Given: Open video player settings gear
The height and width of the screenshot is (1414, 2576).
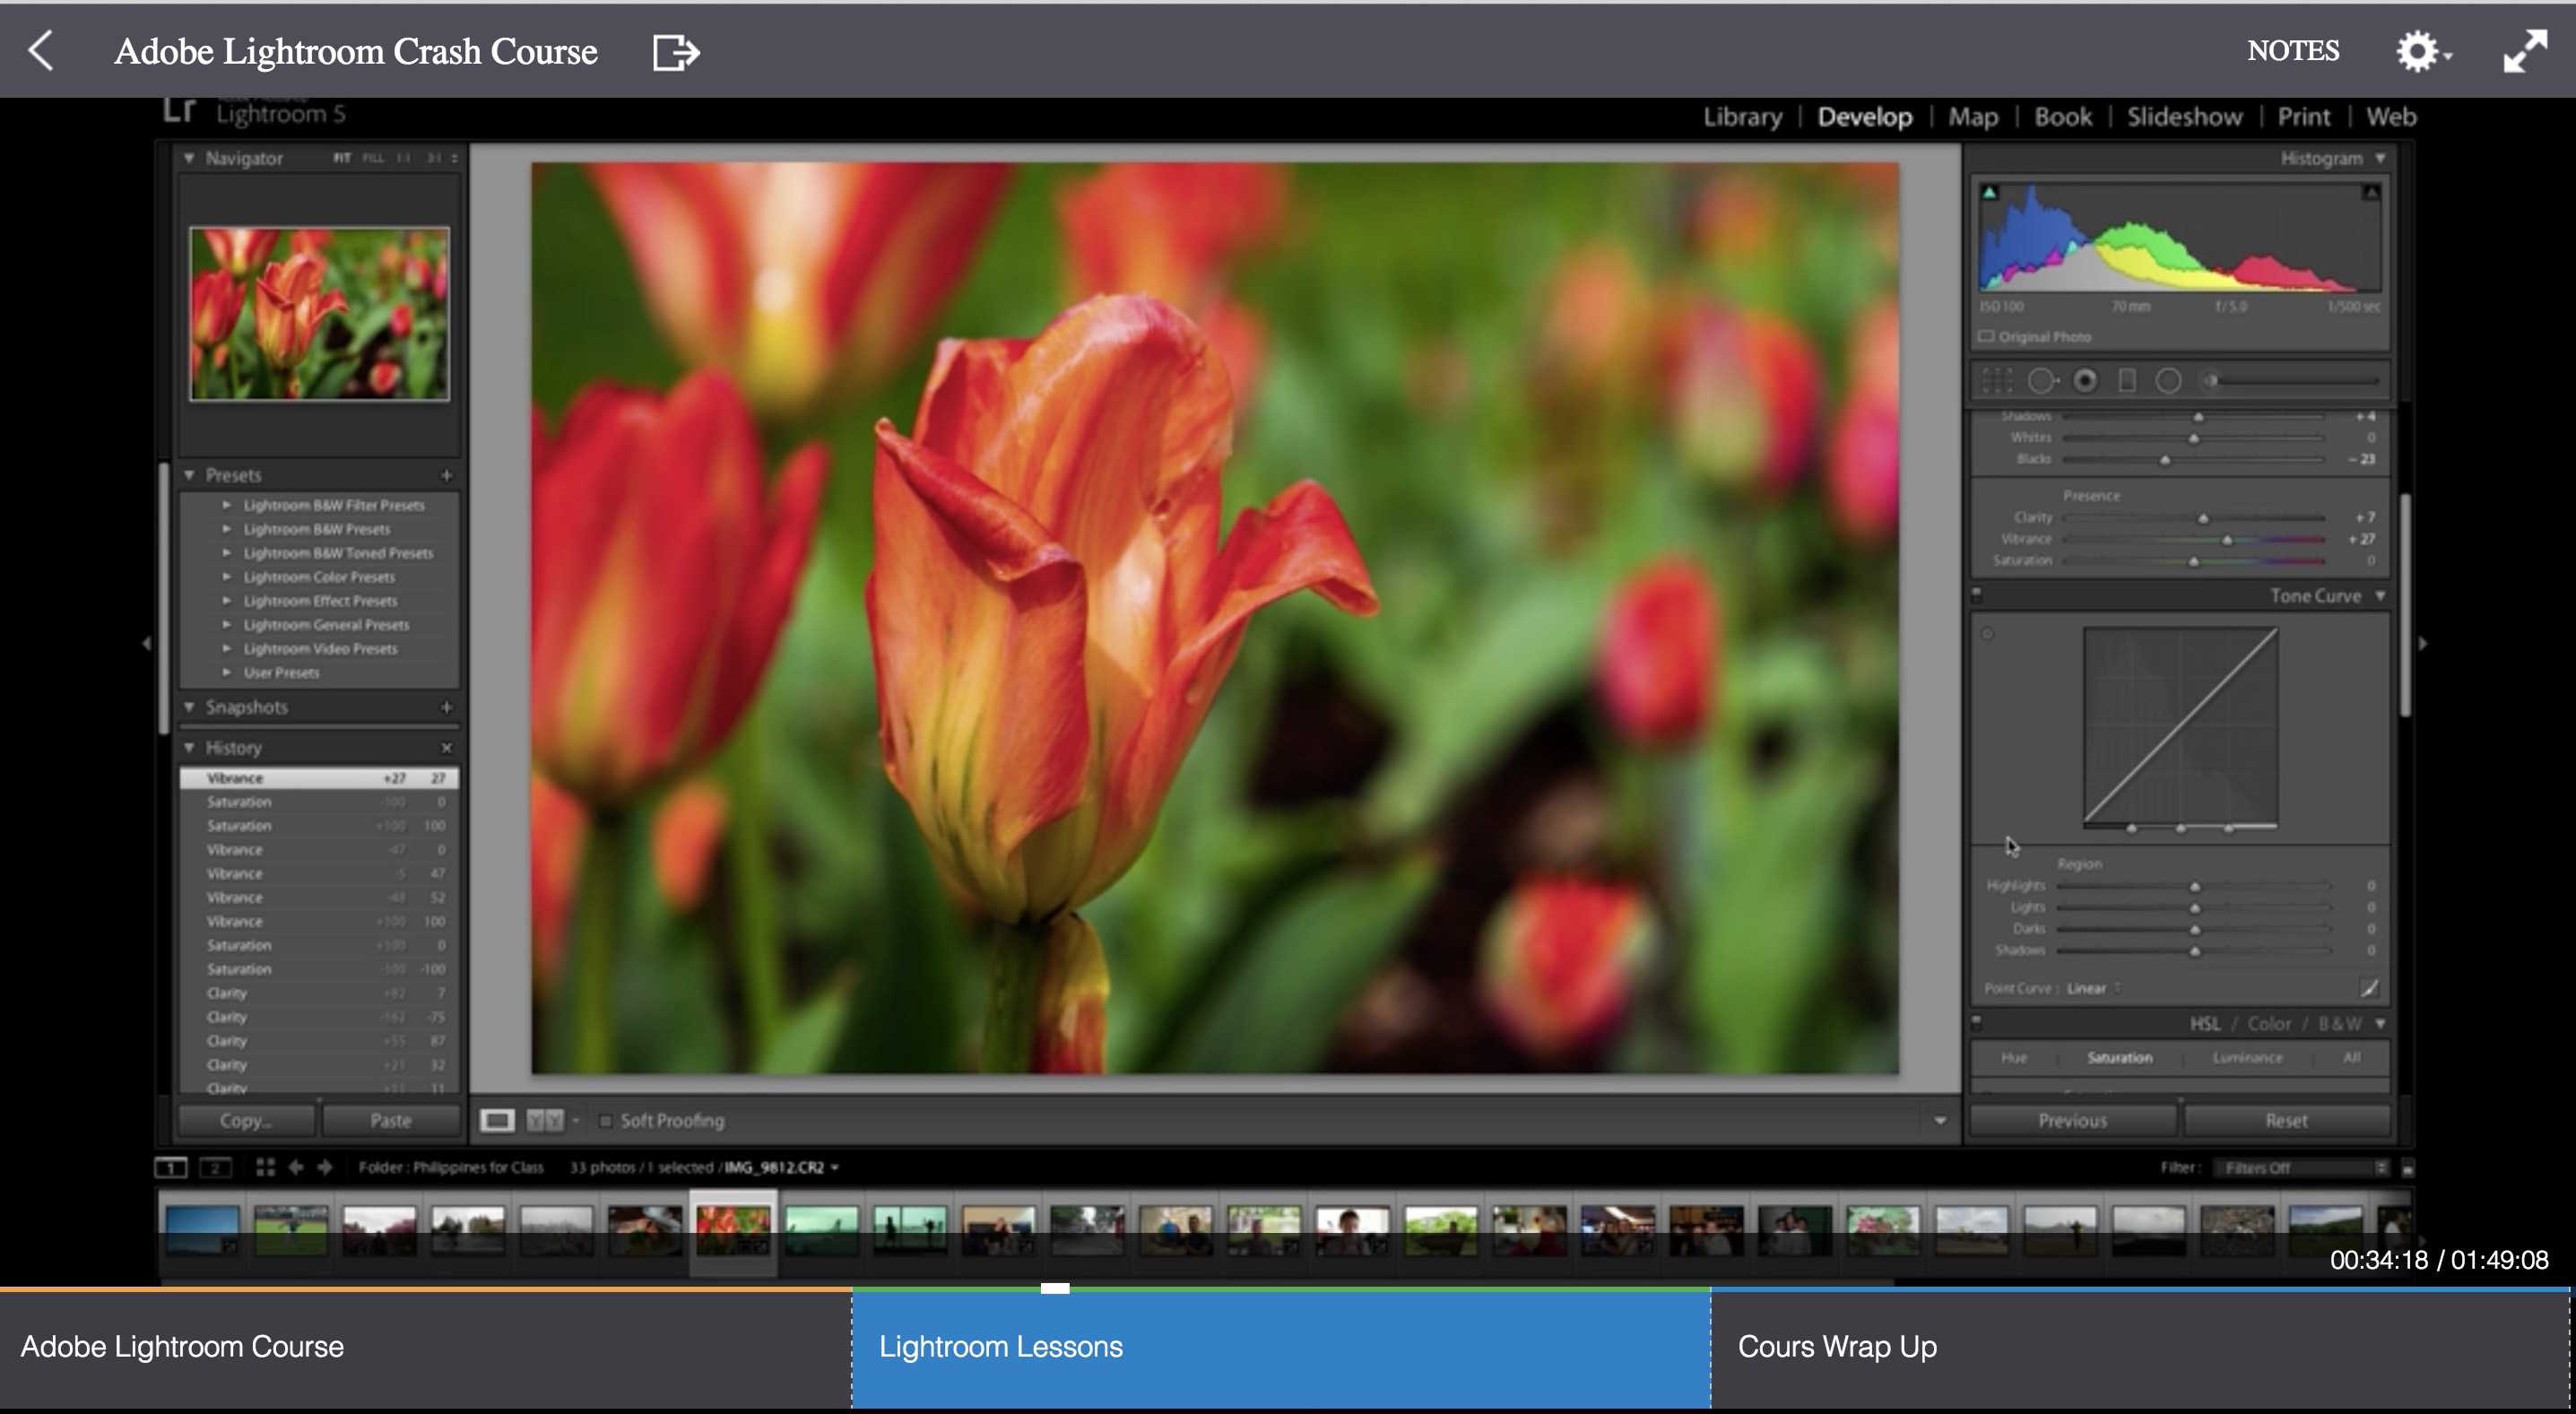Looking at the screenshot, I should [x=2418, y=51].
